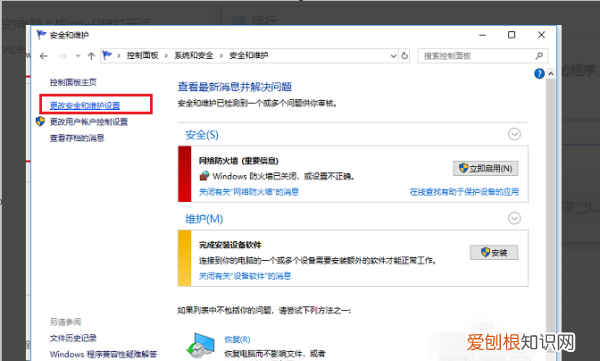Open 查看存档的消息 link
Screen dimensions: 600x361
coord(77,138)
